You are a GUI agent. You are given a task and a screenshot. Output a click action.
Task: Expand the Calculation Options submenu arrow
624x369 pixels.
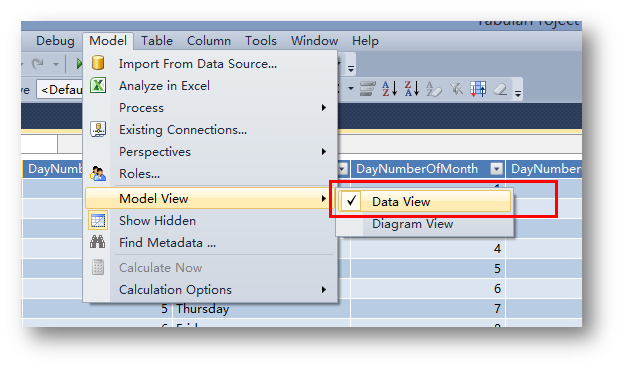tap(324, 289)
